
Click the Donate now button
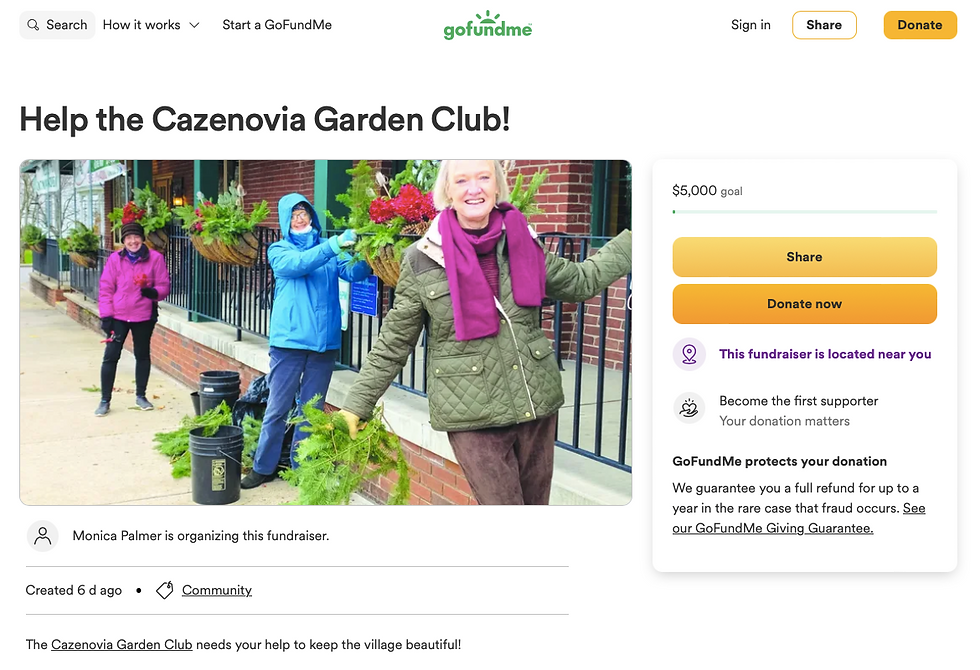pyautogui.click(x=804, y=304)
